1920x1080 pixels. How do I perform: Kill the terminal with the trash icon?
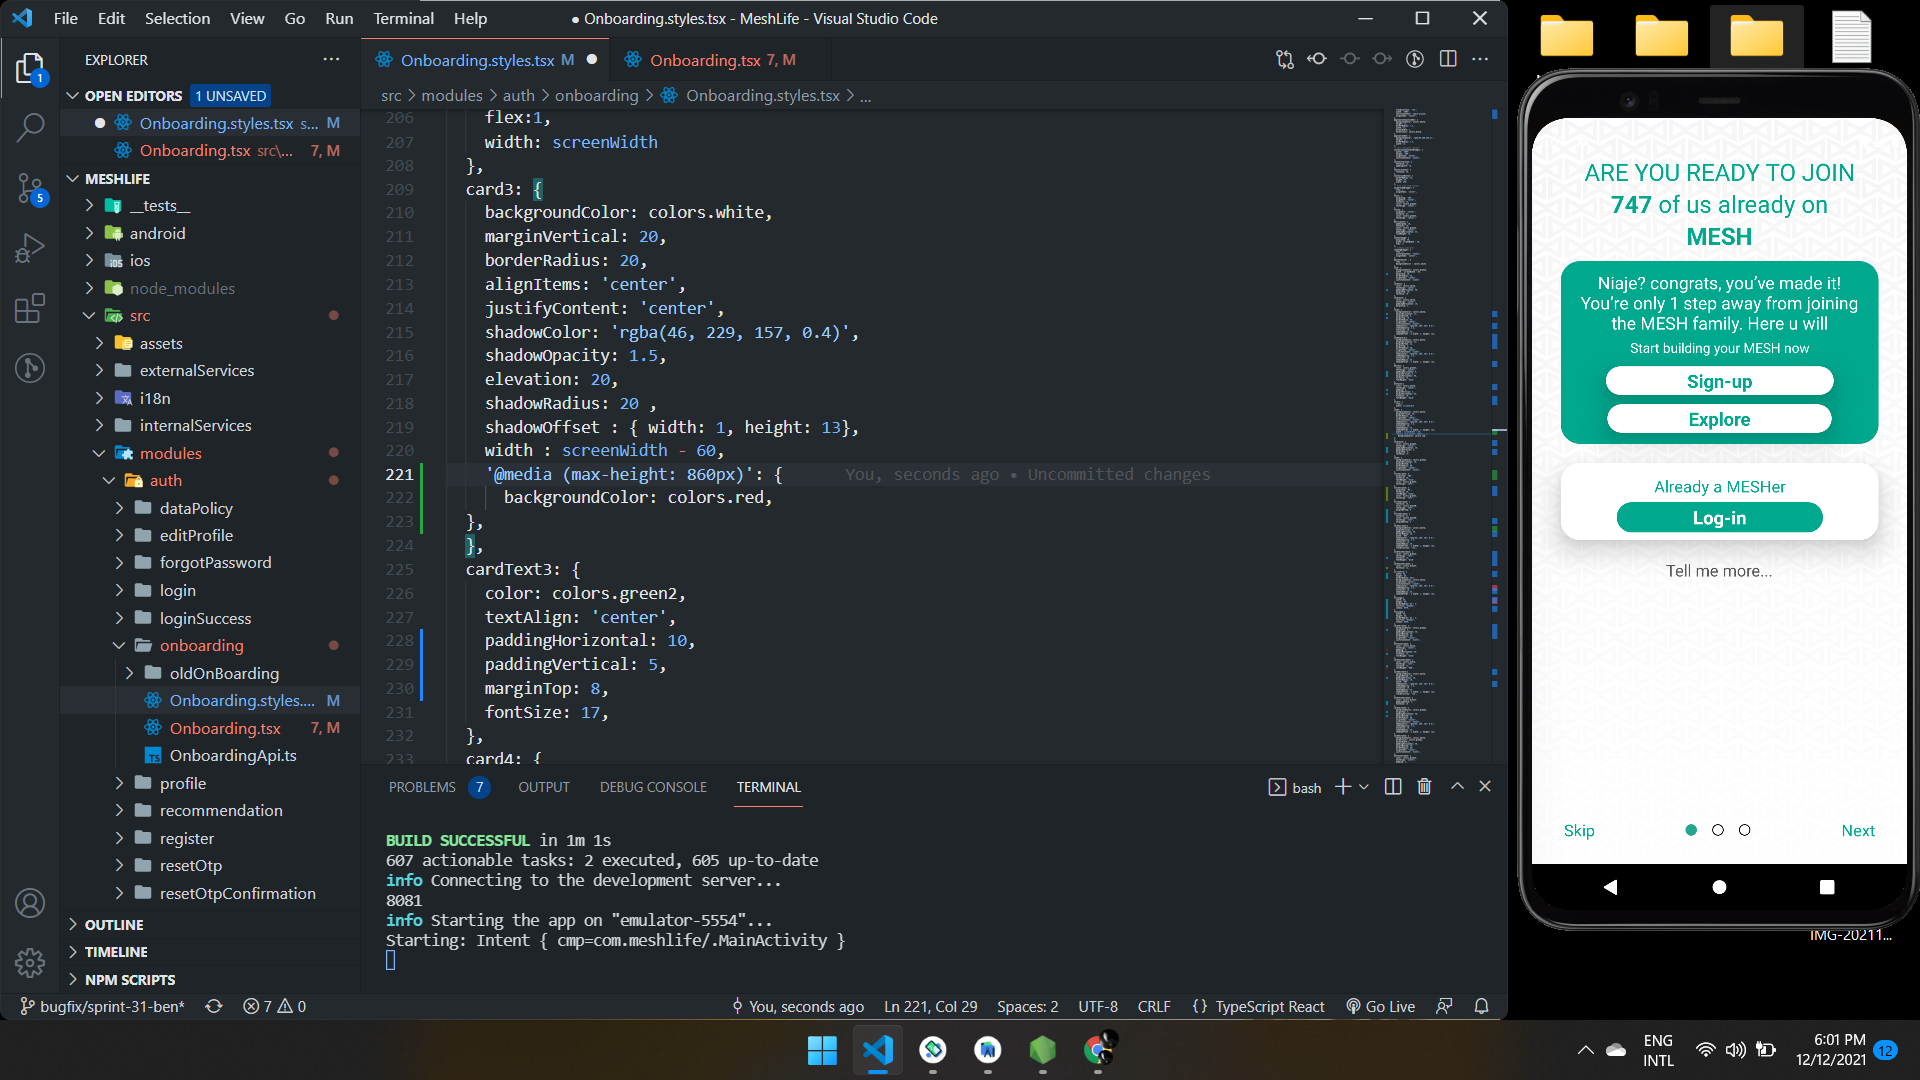click(1424, 786)
